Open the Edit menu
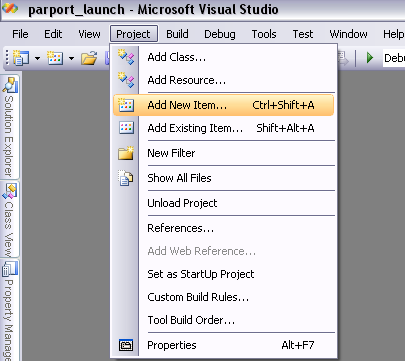 point(53,34)
